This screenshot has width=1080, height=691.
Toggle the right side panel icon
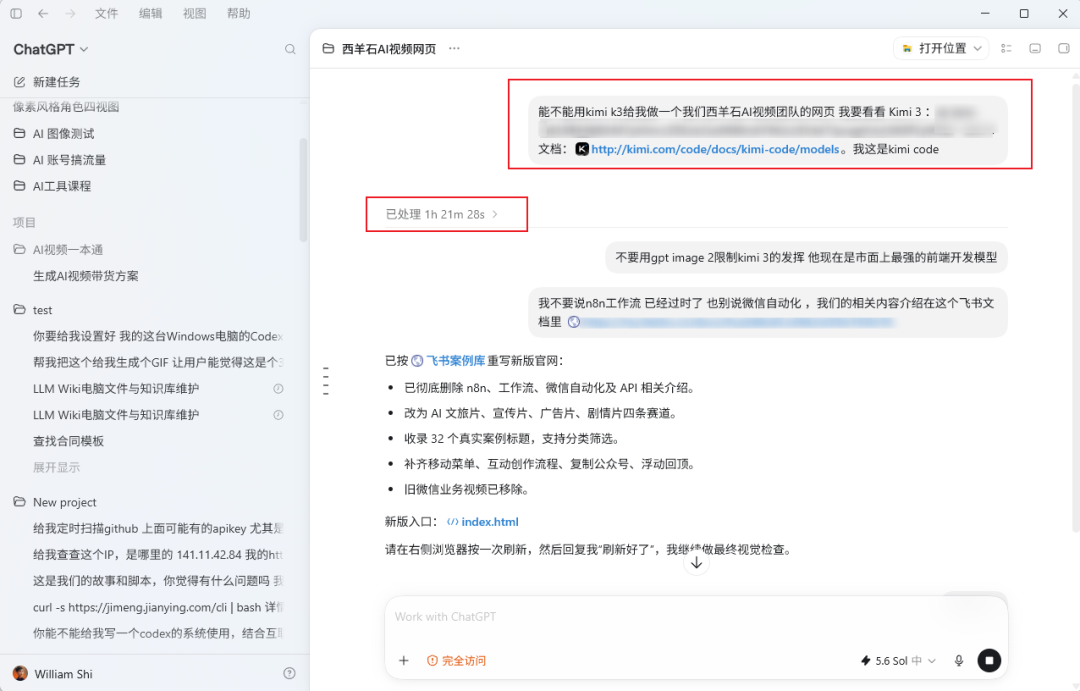(x=1064, y=48)
